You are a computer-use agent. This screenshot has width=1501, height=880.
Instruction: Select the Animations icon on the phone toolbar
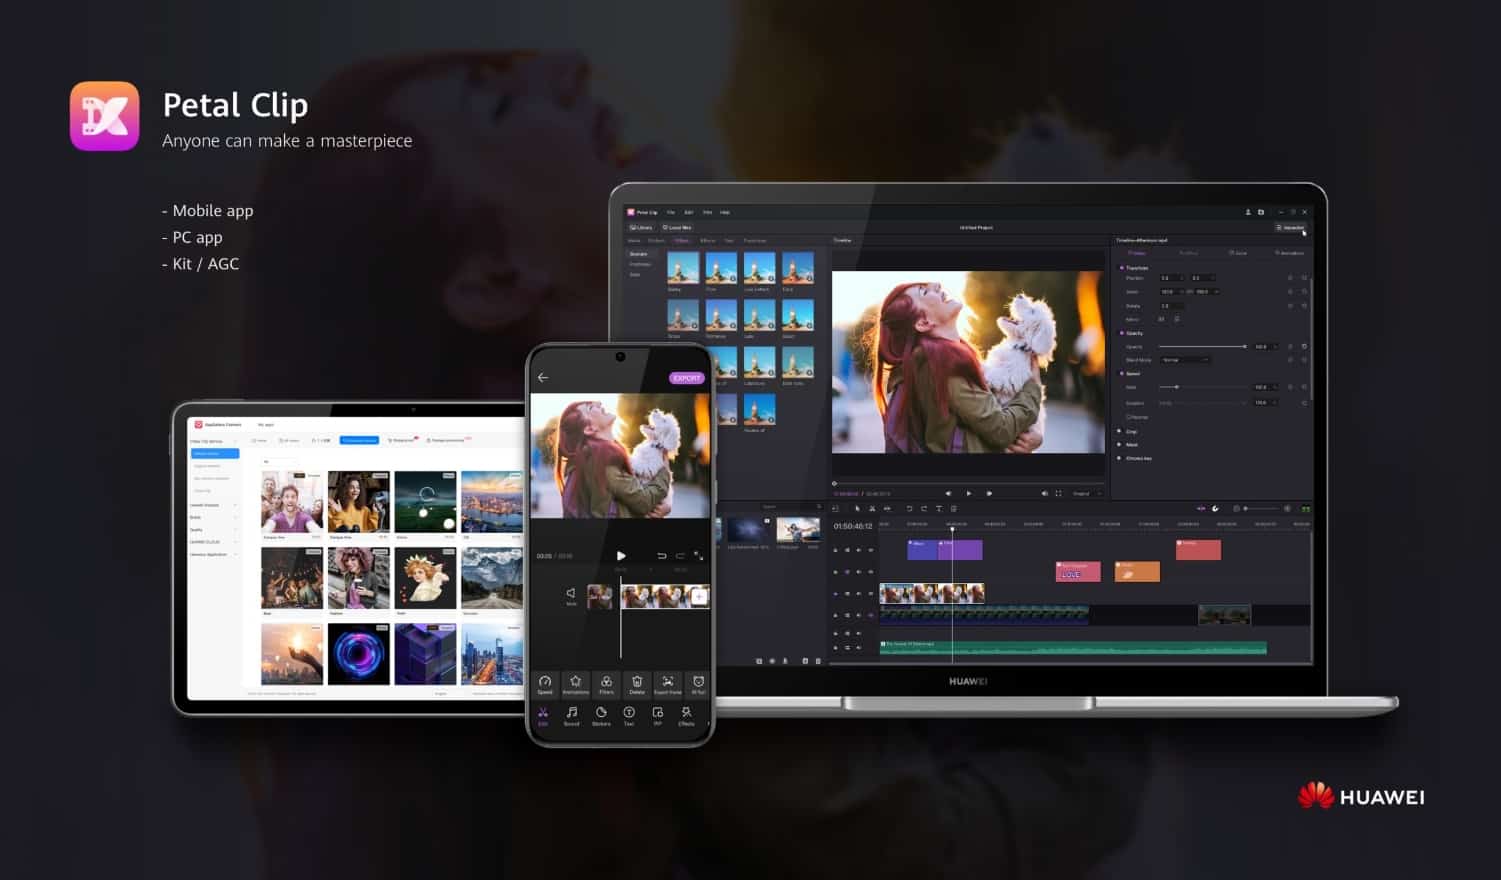(x=575, y=683)
